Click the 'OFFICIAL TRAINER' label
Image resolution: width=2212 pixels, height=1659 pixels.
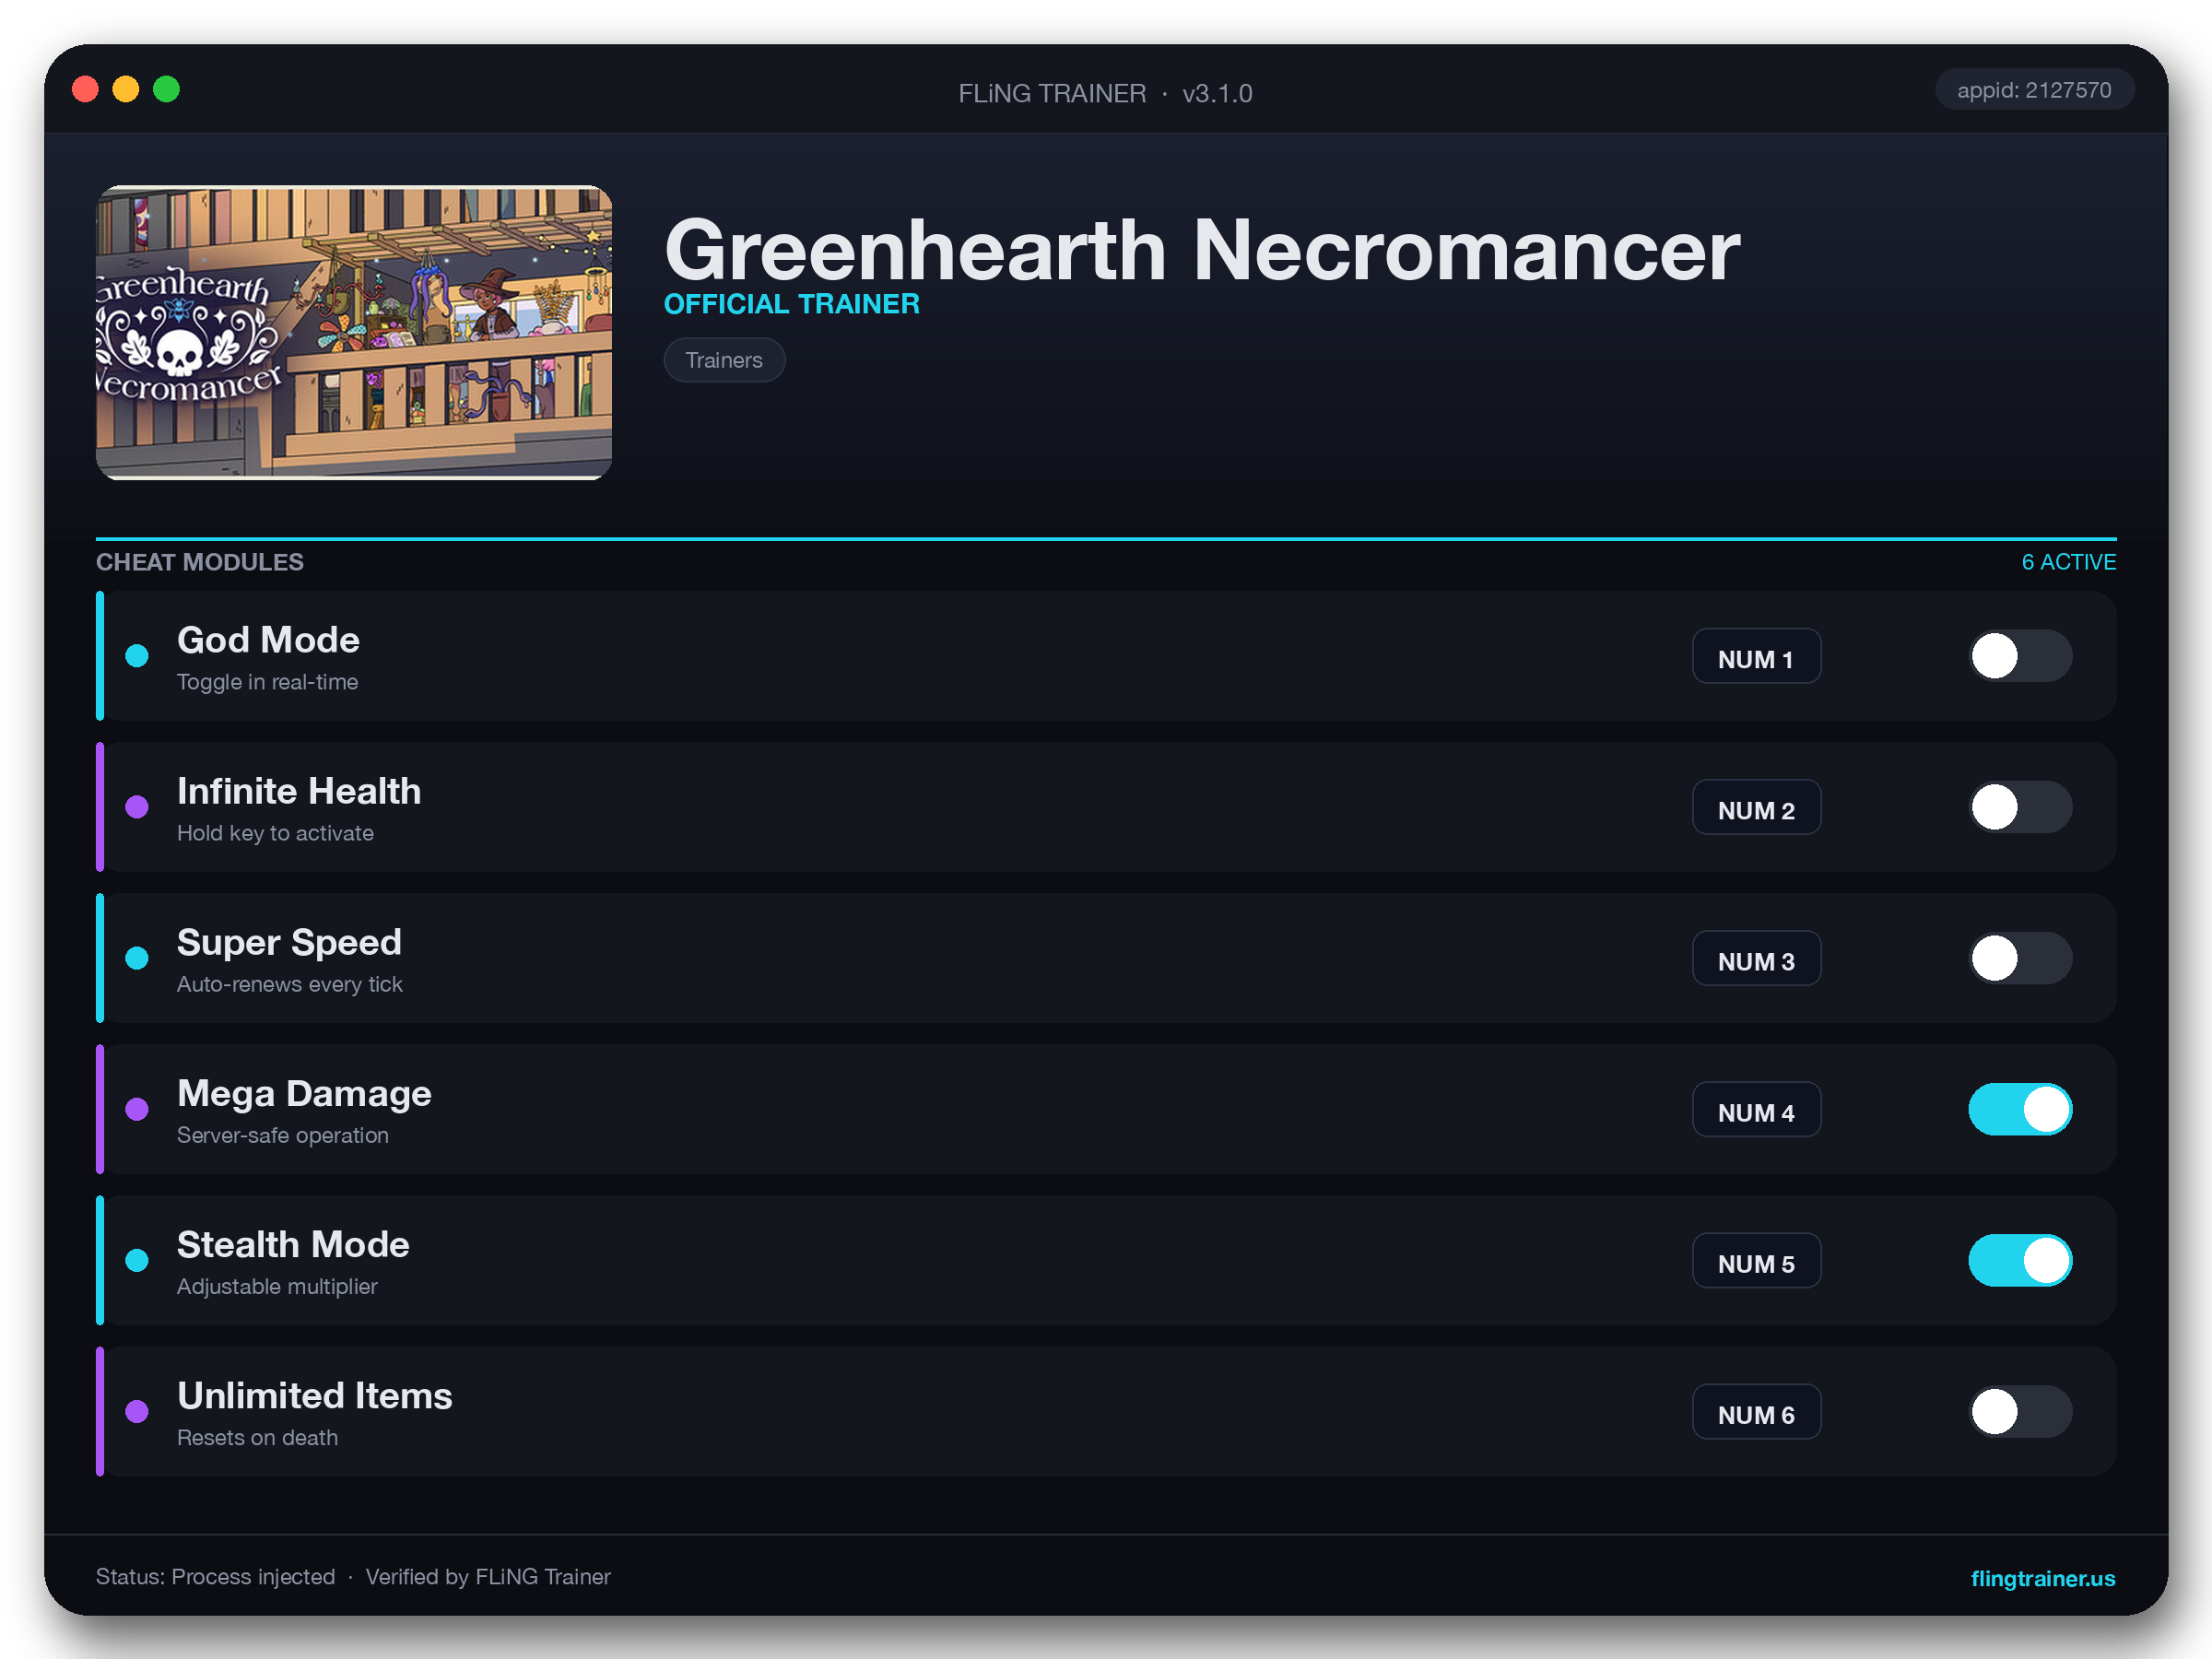pyautogui.click(x=791, y=304)
